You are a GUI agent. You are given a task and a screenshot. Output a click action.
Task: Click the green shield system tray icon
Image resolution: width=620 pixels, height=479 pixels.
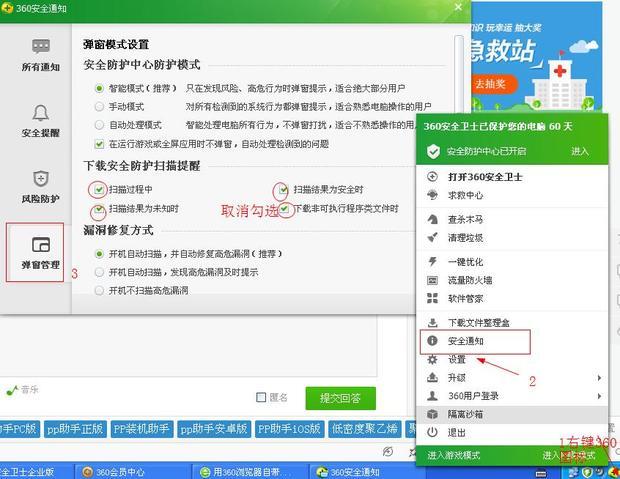click(x=587, y=472)
